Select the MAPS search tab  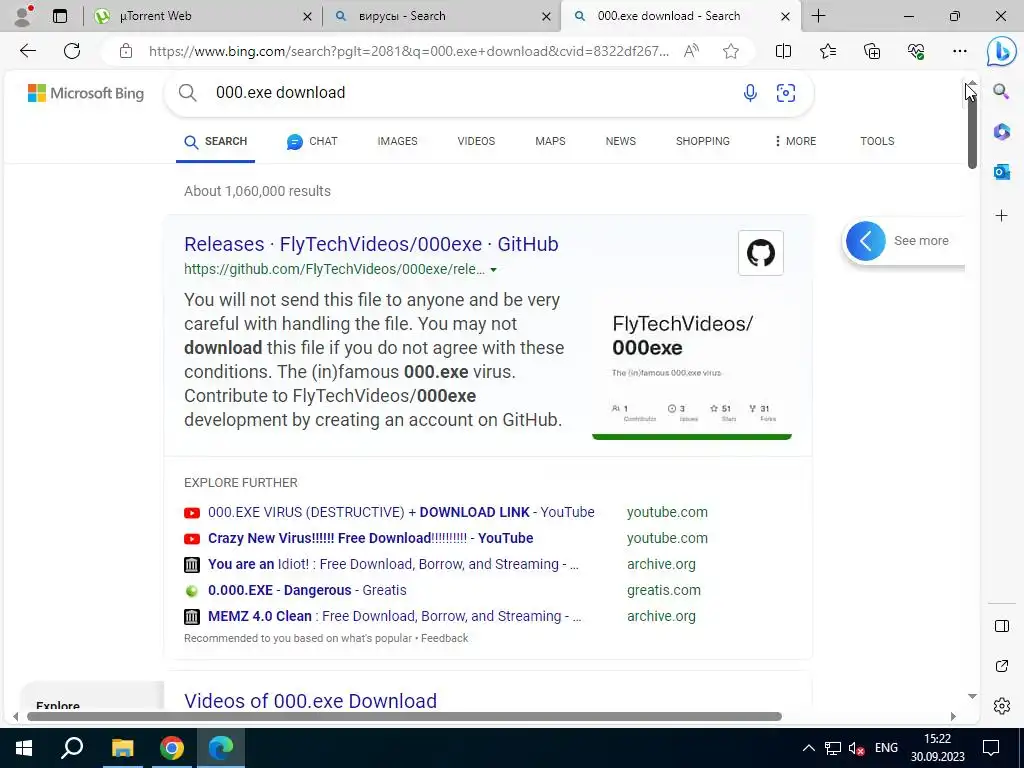tap(550, 141)
